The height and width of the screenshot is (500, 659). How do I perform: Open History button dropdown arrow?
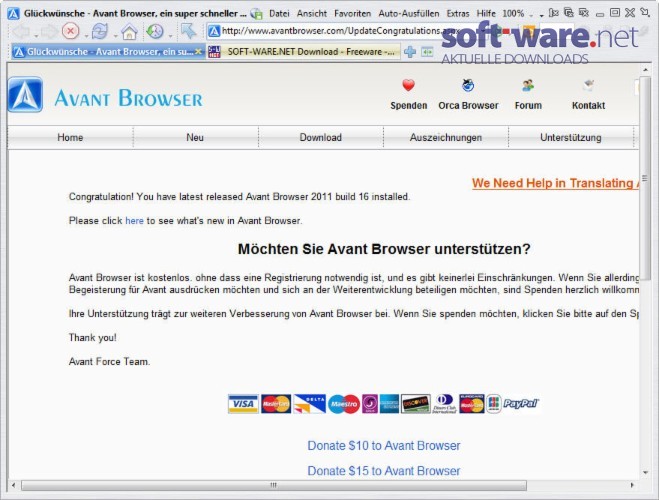click(x=170, y=36)
